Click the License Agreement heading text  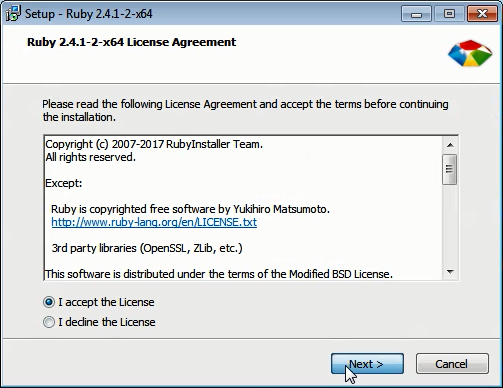(131, 42)
